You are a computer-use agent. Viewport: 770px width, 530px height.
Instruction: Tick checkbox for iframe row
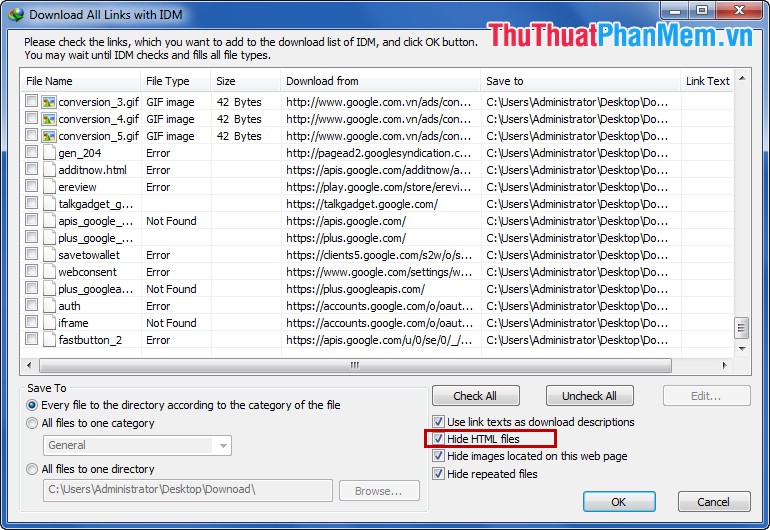pyautogui.click(x=31, y=322)
